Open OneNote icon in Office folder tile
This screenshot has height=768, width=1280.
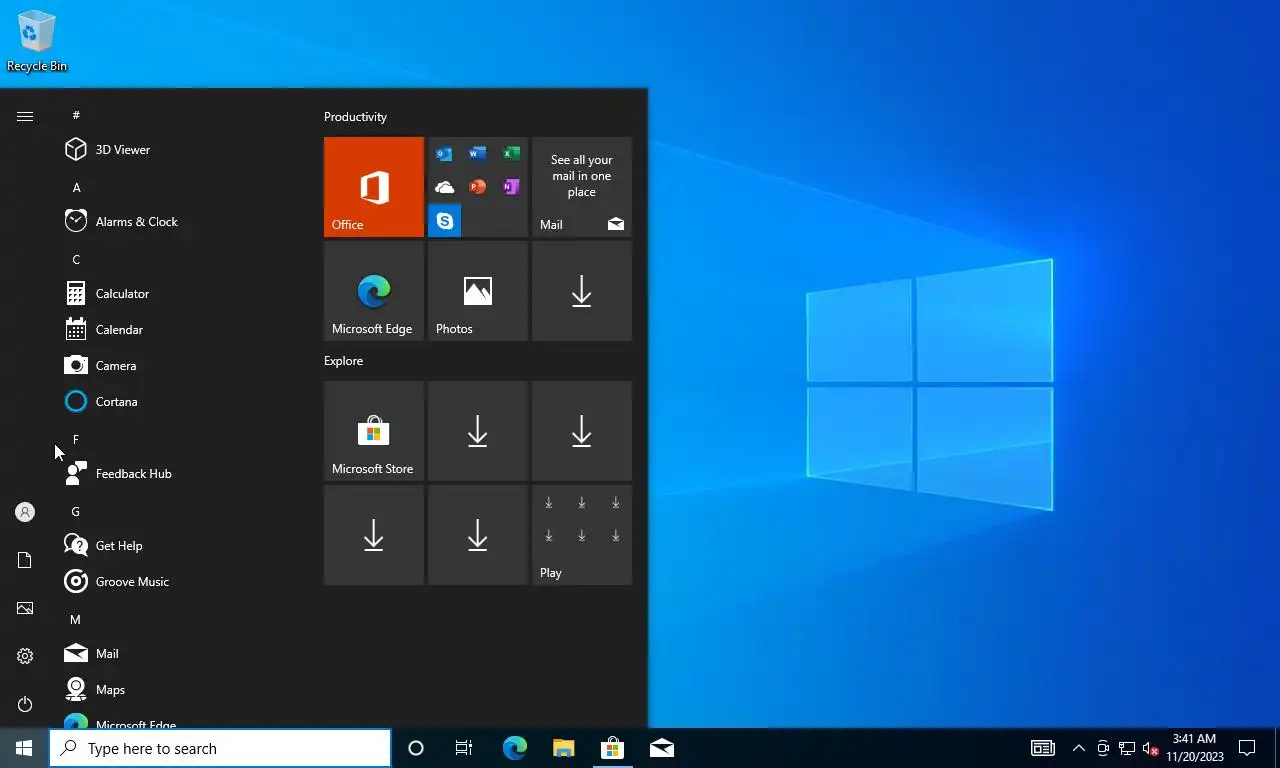pos(511,187)
